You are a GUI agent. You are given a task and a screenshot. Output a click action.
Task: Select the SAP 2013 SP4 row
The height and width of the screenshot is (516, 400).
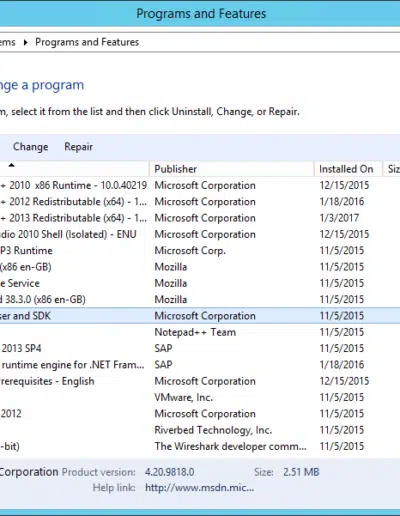200,348
